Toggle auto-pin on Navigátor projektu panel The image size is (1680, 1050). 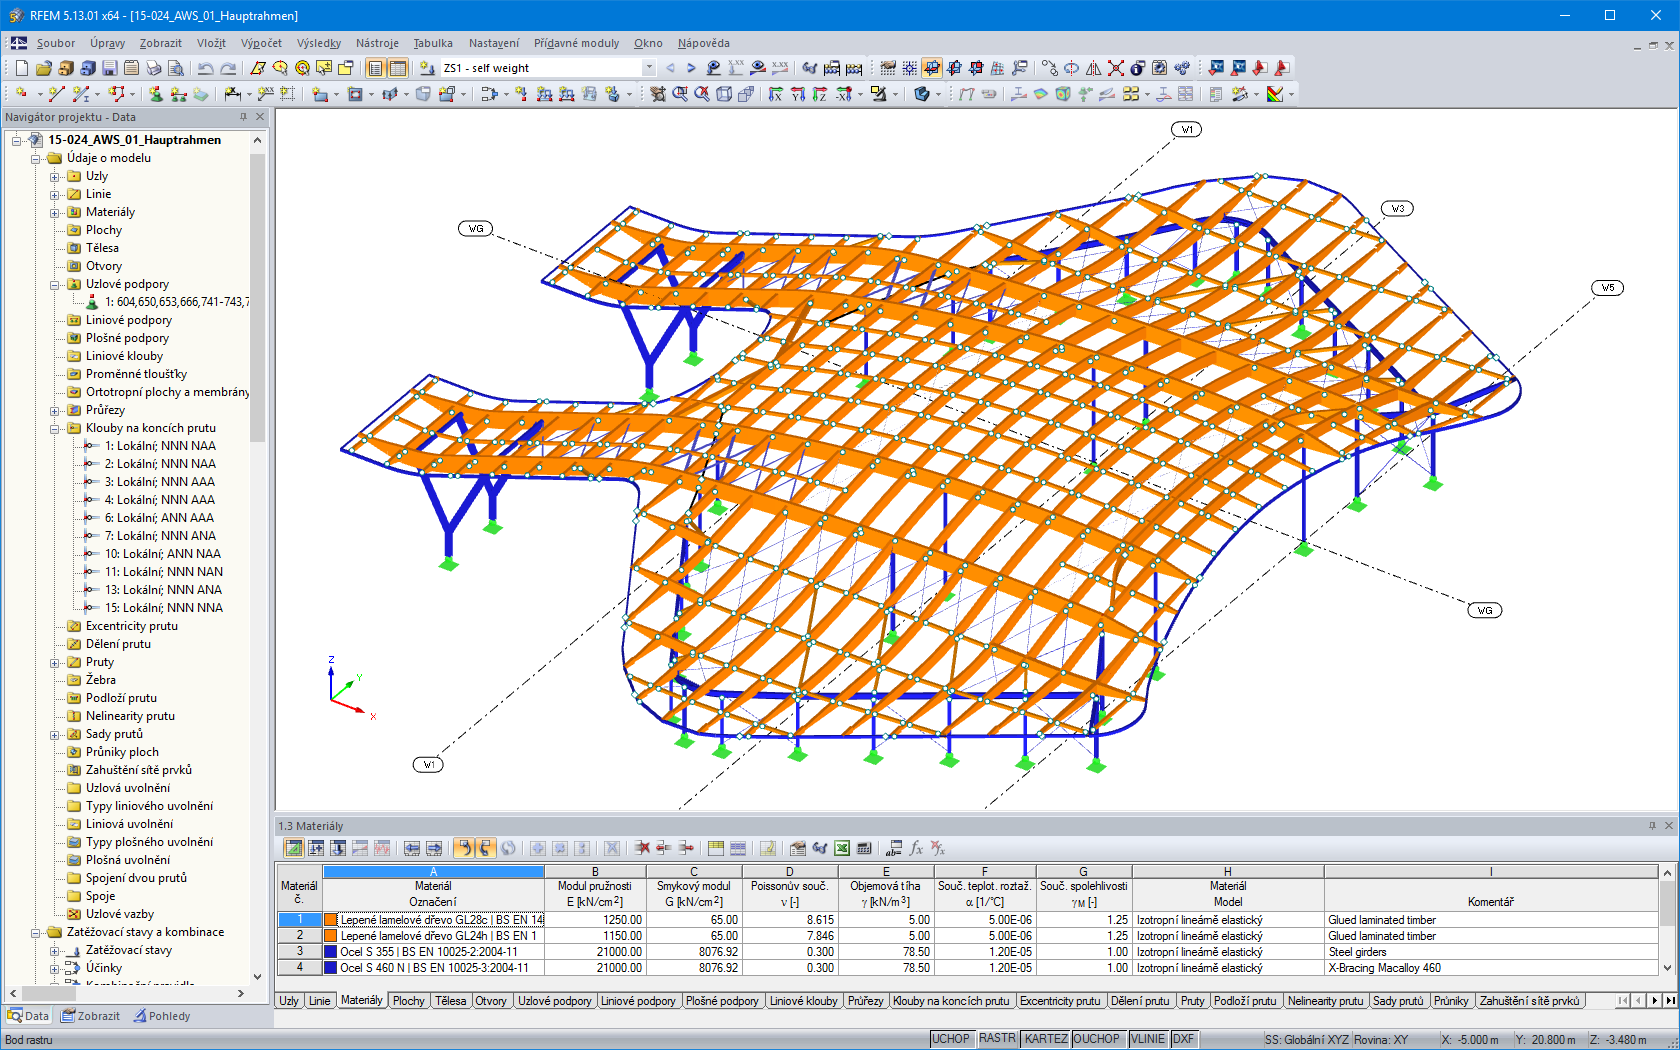[x=243, y=117]
